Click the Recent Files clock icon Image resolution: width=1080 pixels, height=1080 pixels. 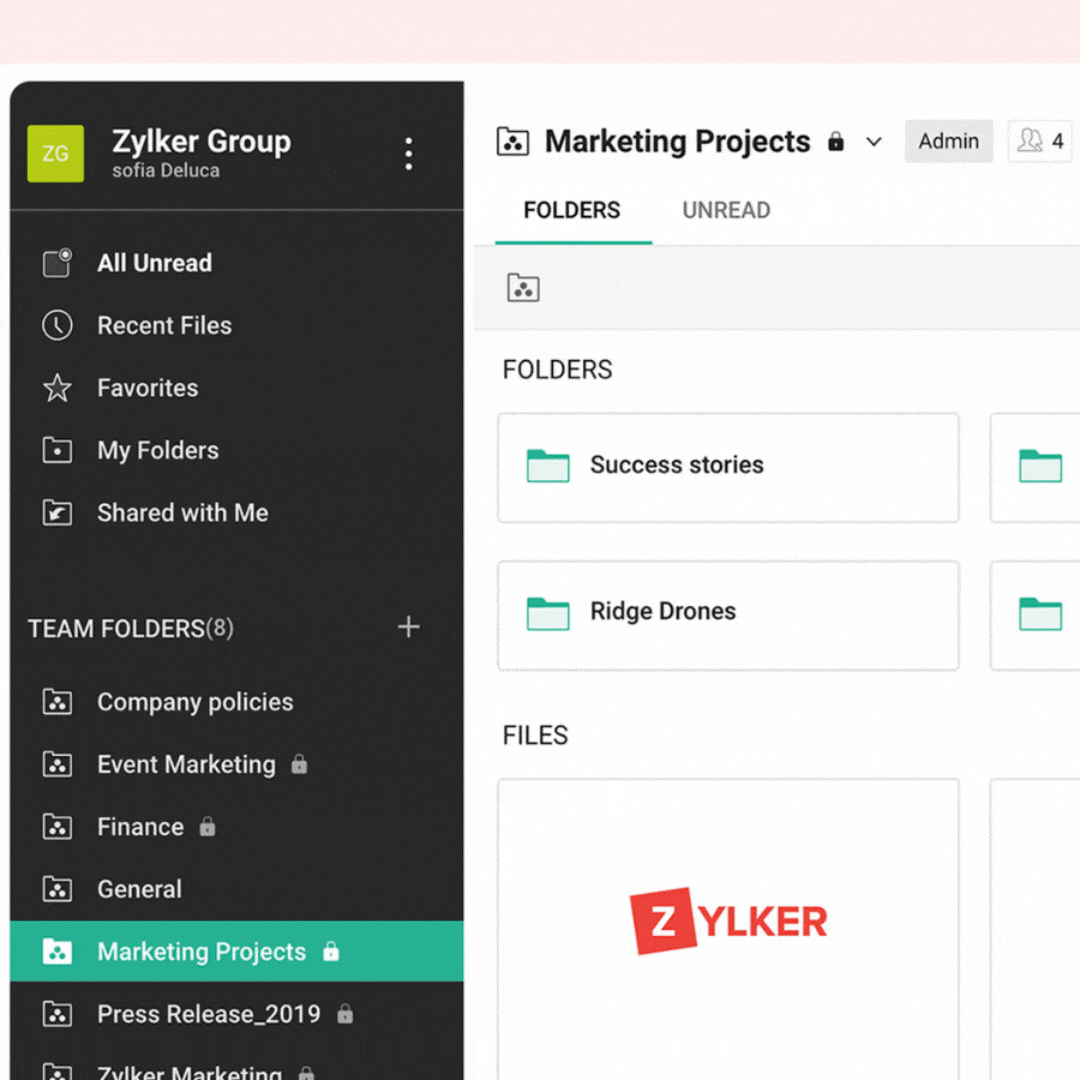coord(57,325)
